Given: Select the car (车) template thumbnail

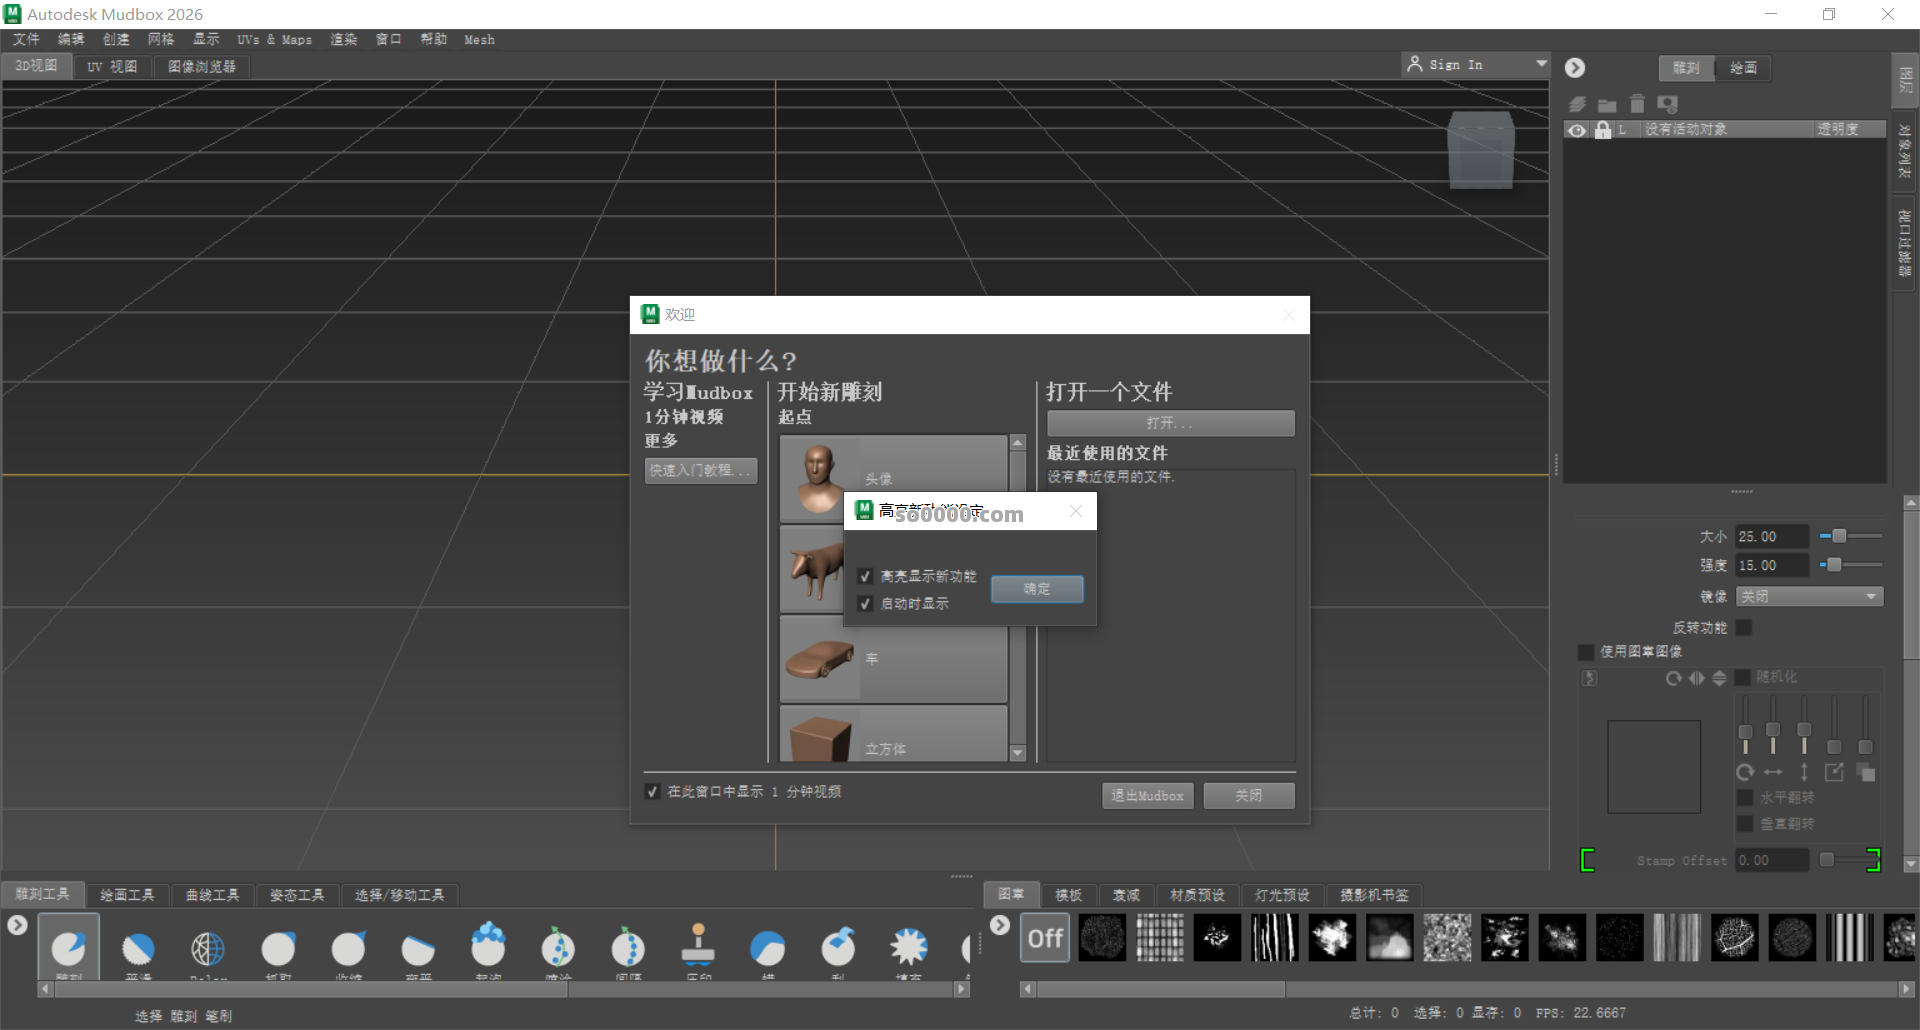Looking at the screenshot, I should point(820,658).
